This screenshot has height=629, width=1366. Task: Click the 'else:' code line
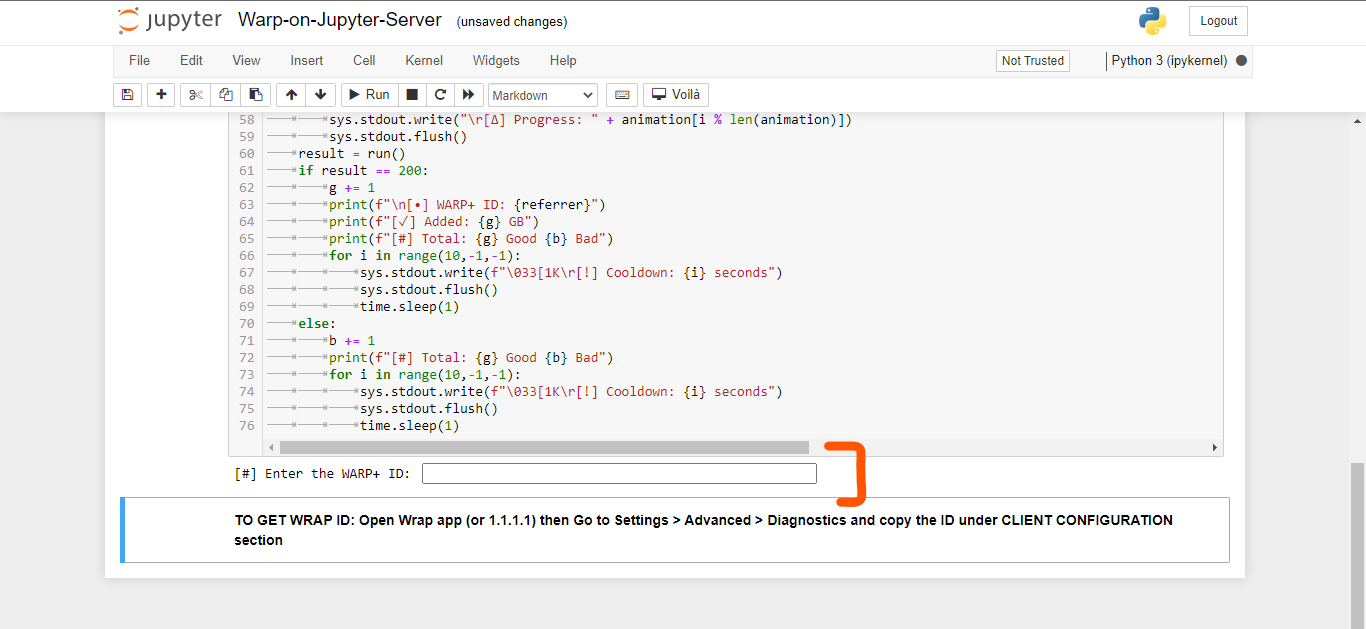317,323
